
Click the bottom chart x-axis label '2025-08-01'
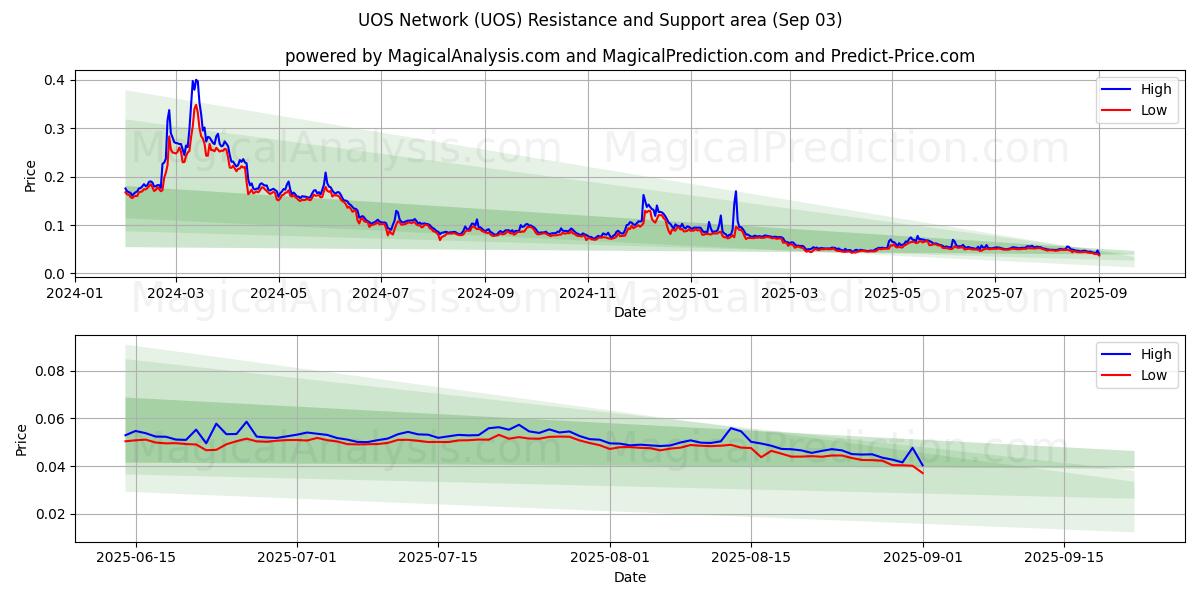[x=611, y=558]
